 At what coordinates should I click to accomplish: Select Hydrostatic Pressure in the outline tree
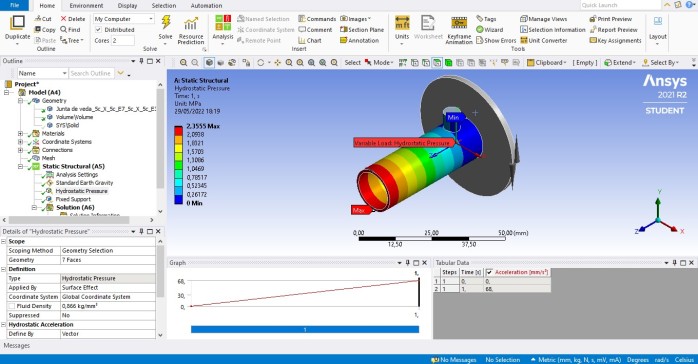click(x=81, y=191)
